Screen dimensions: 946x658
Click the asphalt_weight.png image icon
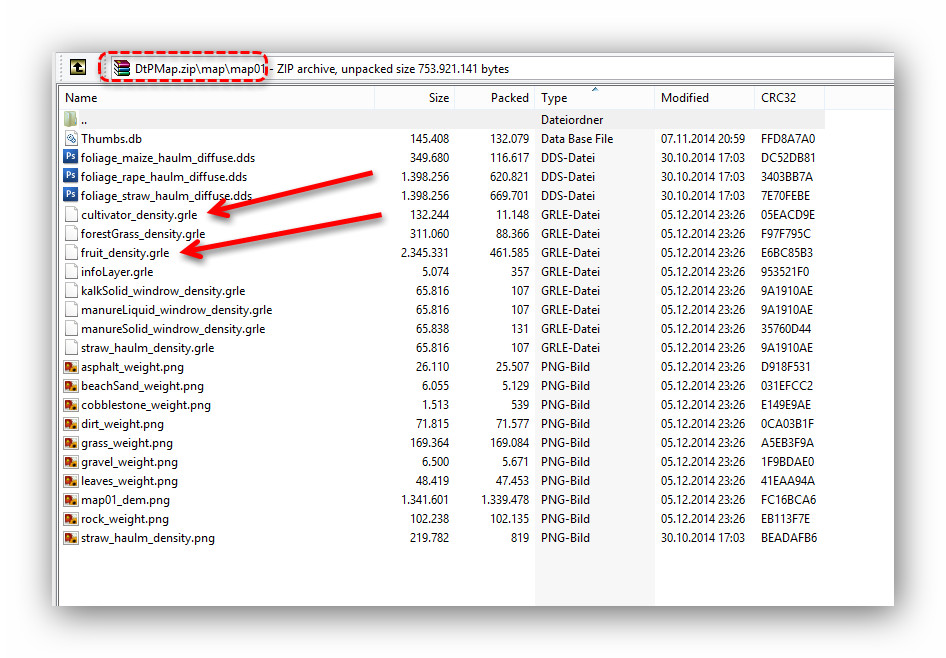[x=71, y=367]
